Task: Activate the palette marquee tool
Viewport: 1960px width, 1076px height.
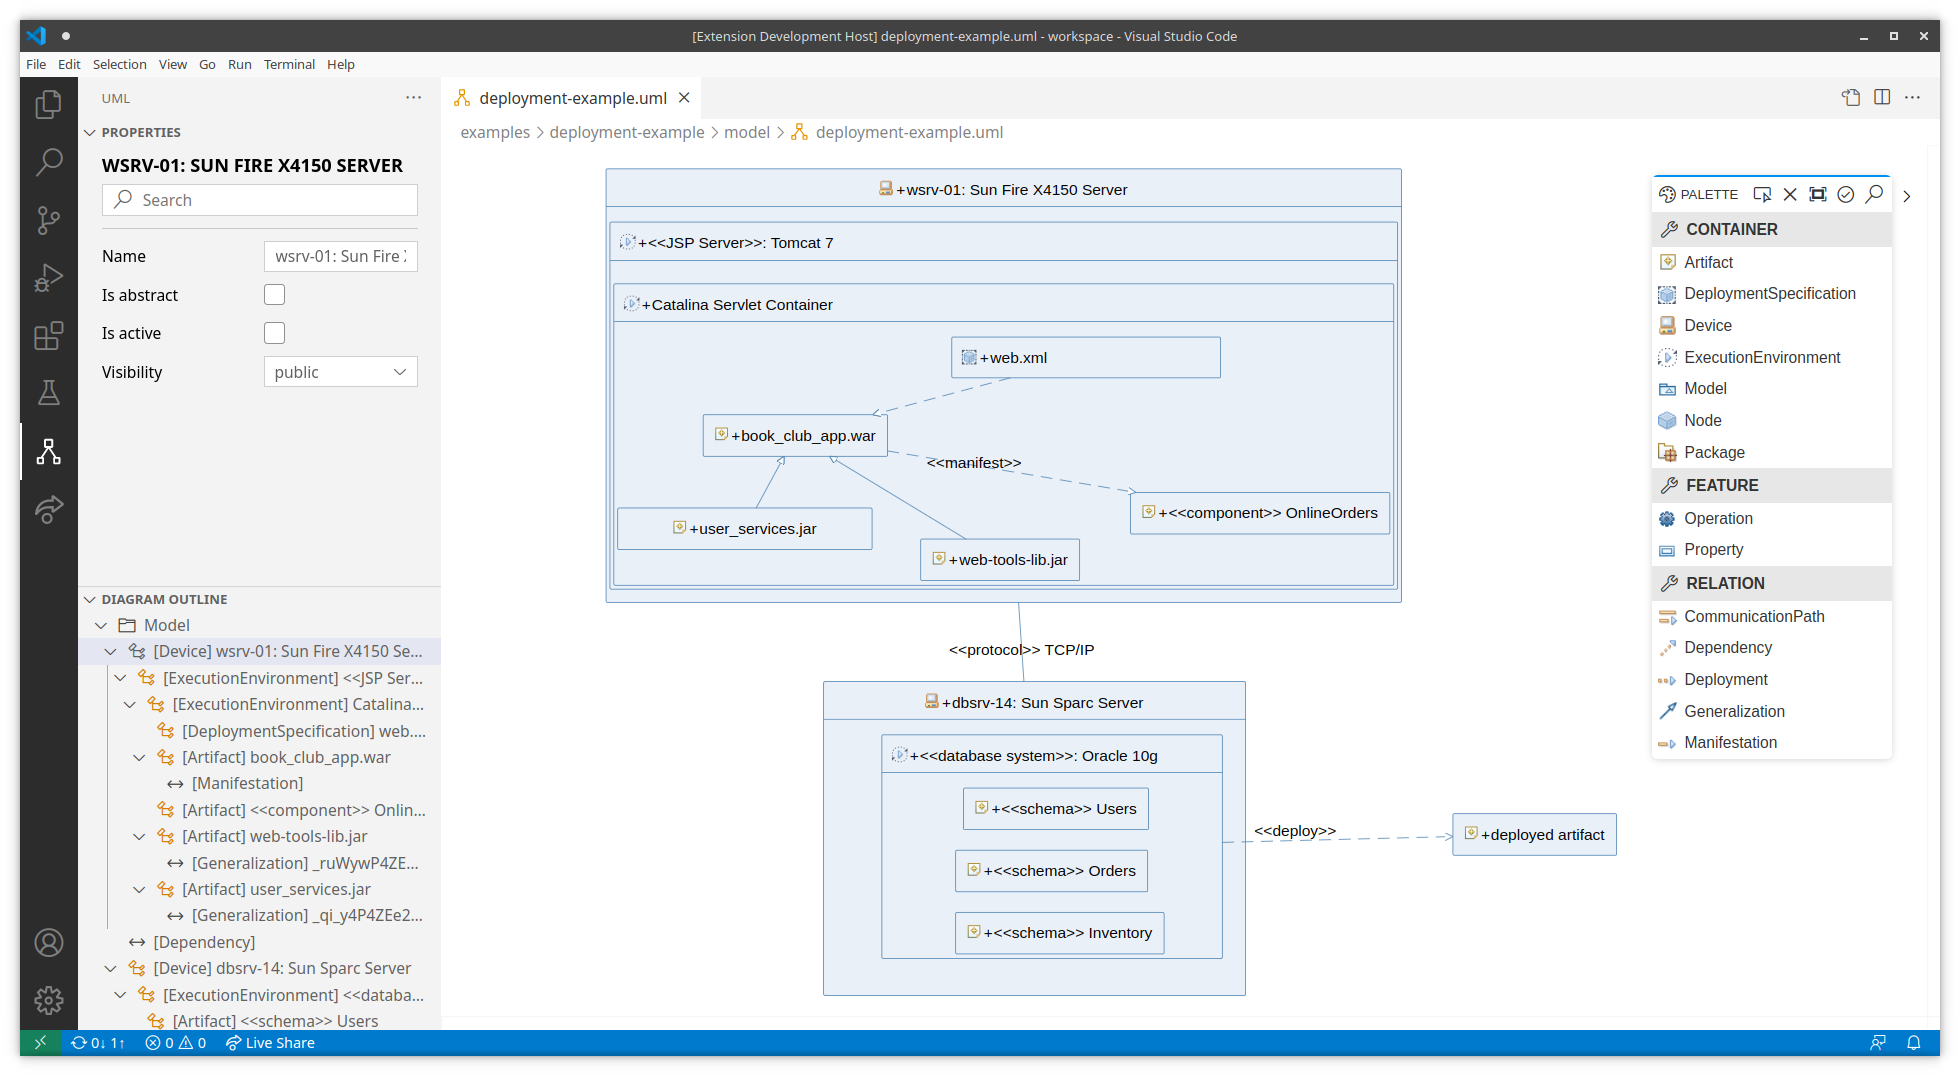Action: (x=1818, y=194)
